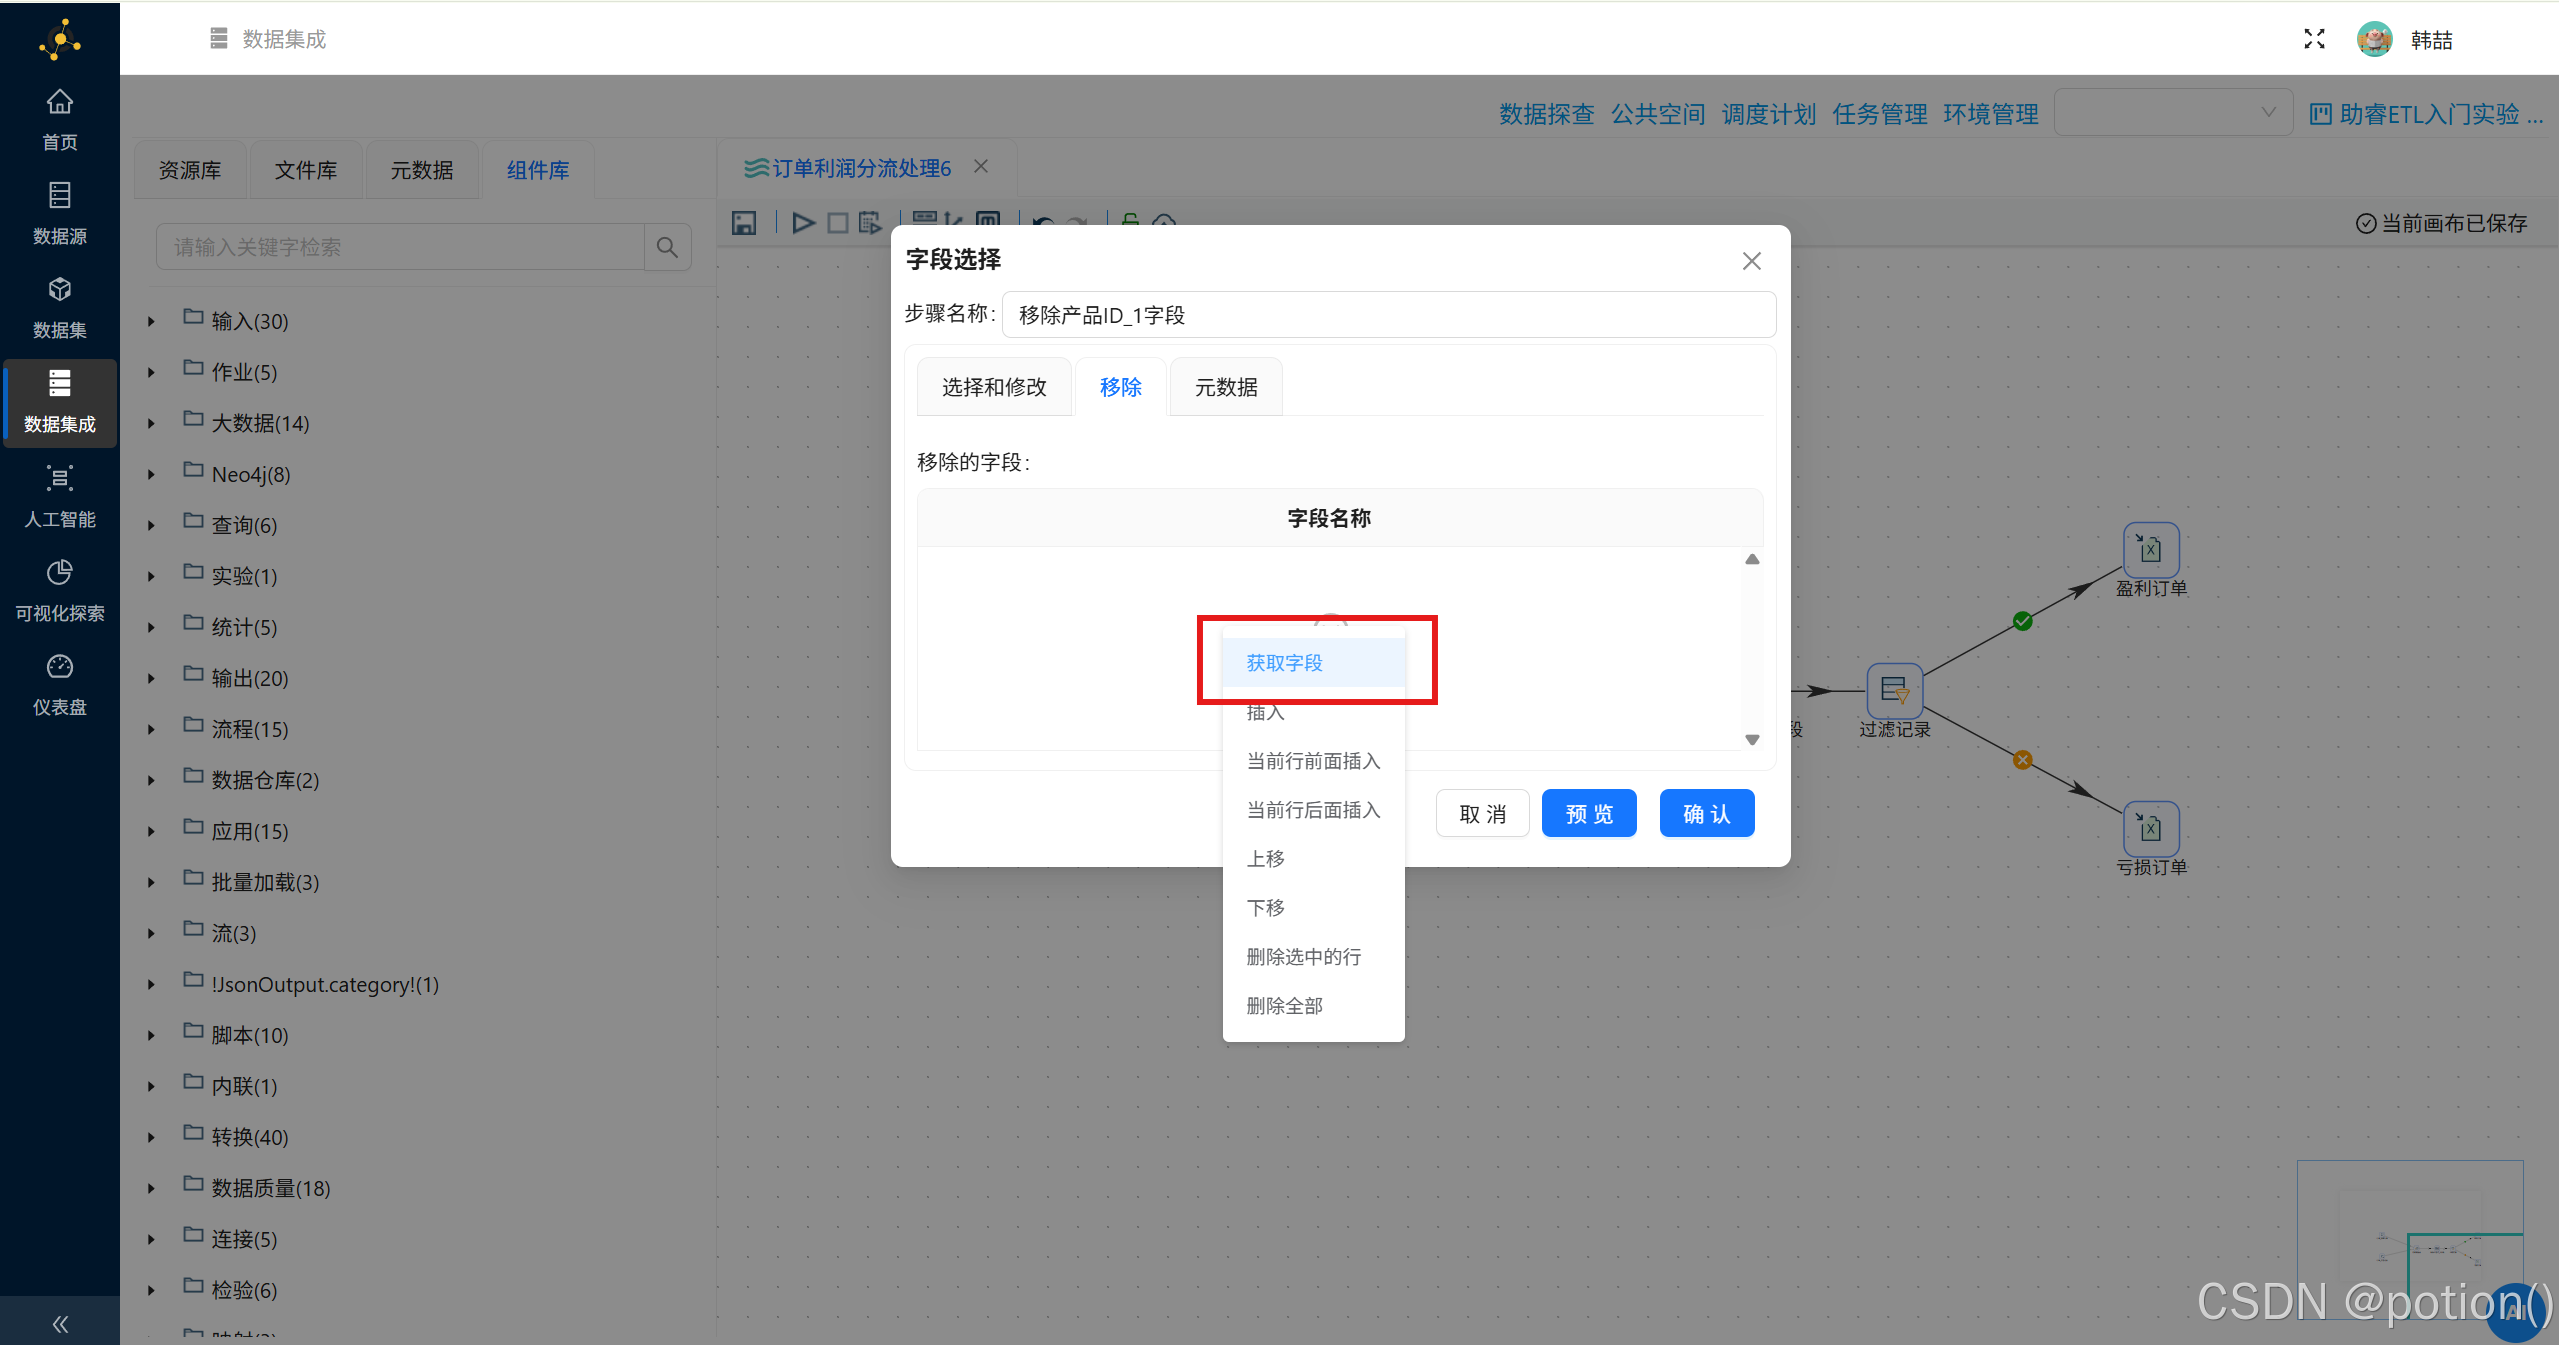Save the canvas using the disk icon
Image resolution: width=2559 pixels, height=1345 pixels.
coord(743,222)
